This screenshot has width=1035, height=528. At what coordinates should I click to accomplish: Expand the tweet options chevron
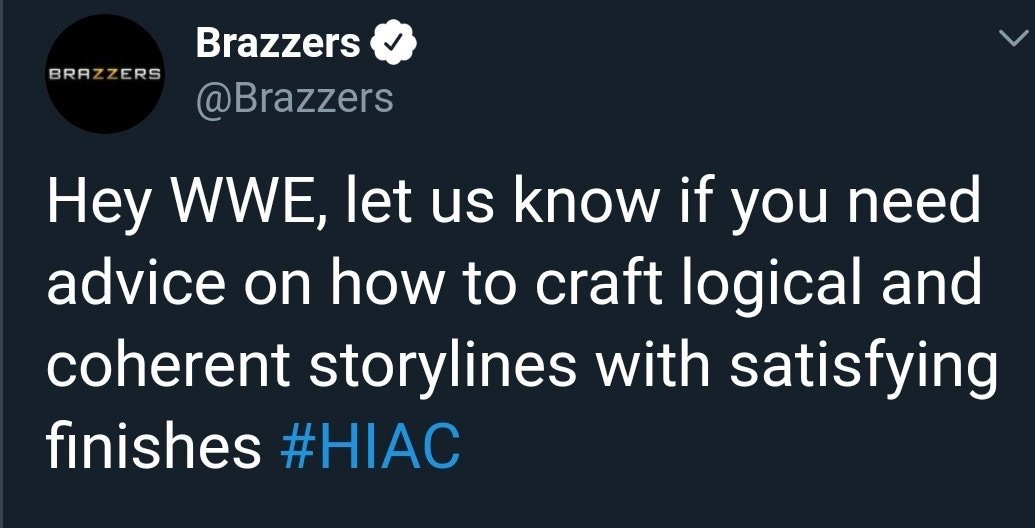tap(1011, 37)
